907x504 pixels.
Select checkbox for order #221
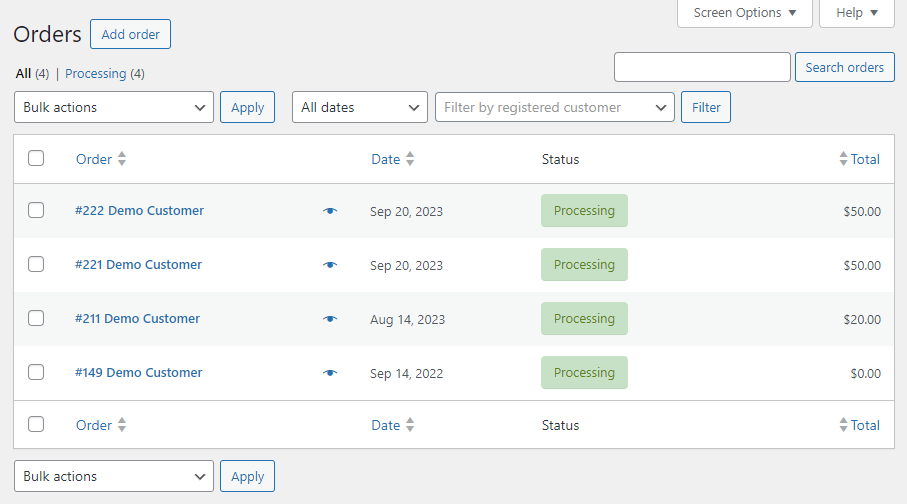[x=36, y=264]
